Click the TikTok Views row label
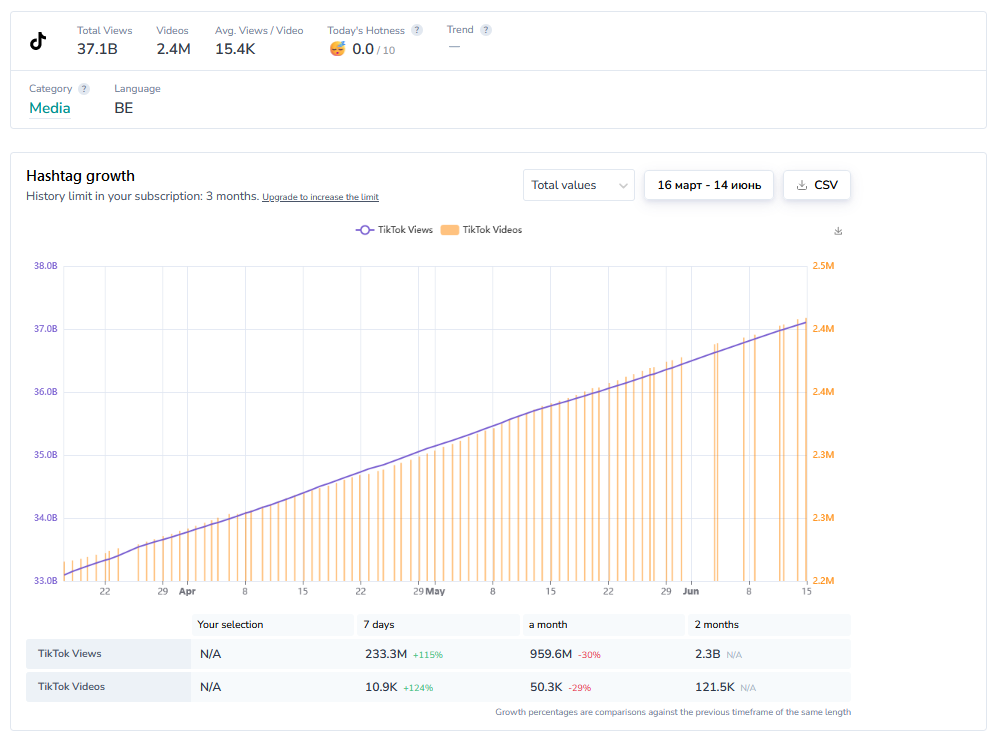Viewport: 1003px width, 735px height. [x=70, y=654]
